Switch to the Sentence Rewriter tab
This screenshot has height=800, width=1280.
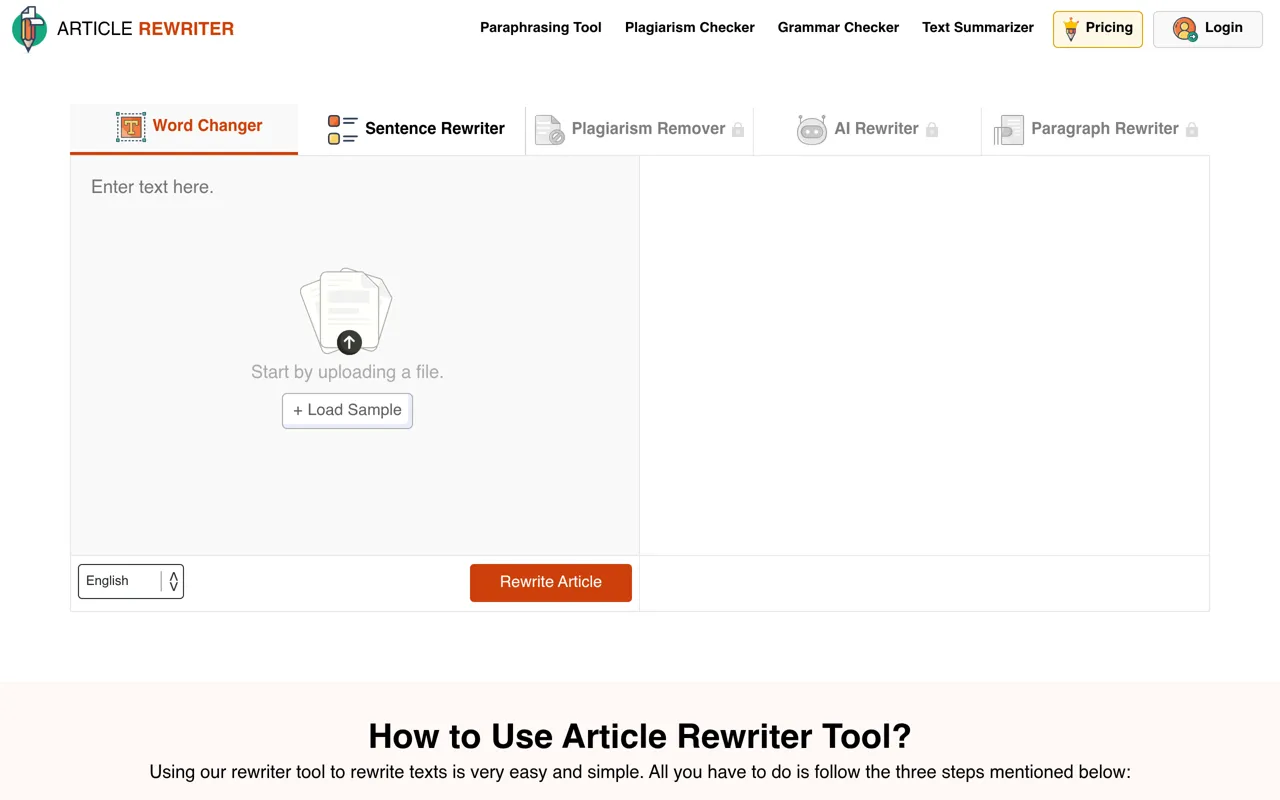412,129
